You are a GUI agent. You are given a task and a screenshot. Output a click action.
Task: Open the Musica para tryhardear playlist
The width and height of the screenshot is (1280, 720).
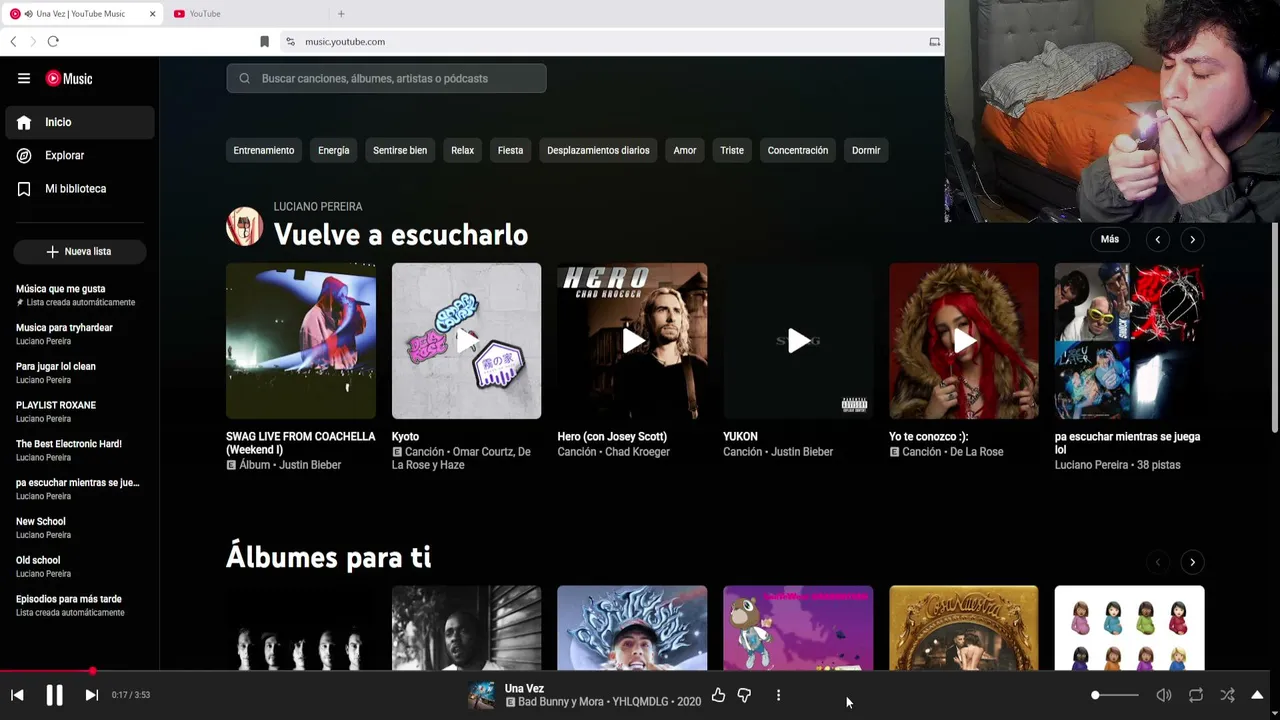click(x=78, y=334)
